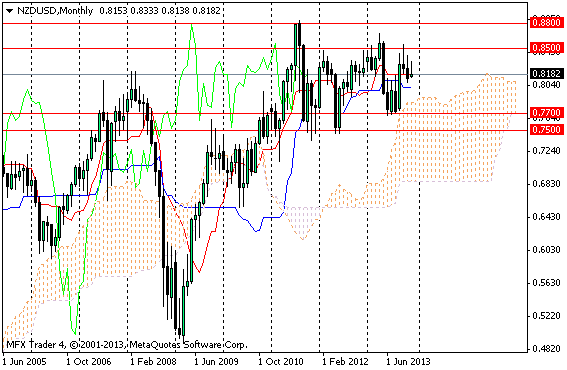Click the 0.6430 price scale value
The image size is (567, 370).
(x=546, y=217)
